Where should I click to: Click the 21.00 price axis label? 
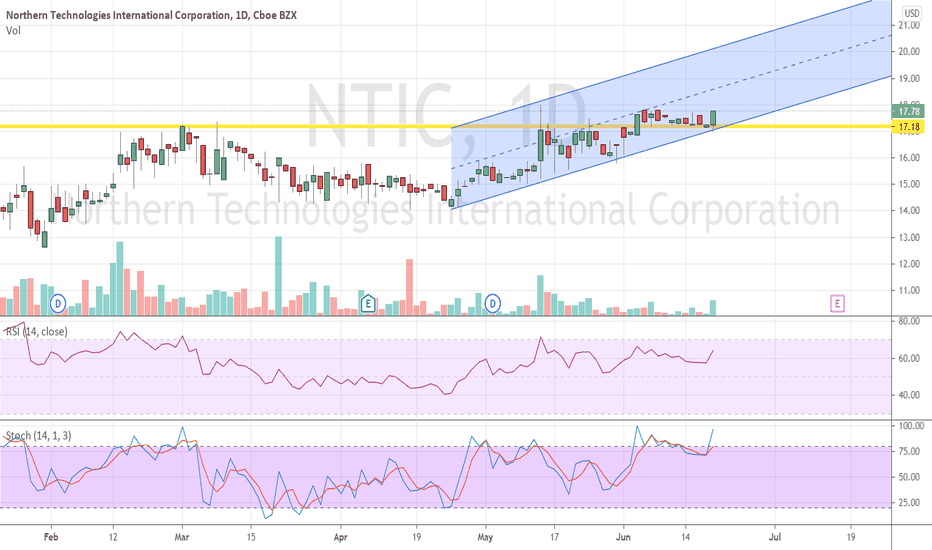(909, 25)
